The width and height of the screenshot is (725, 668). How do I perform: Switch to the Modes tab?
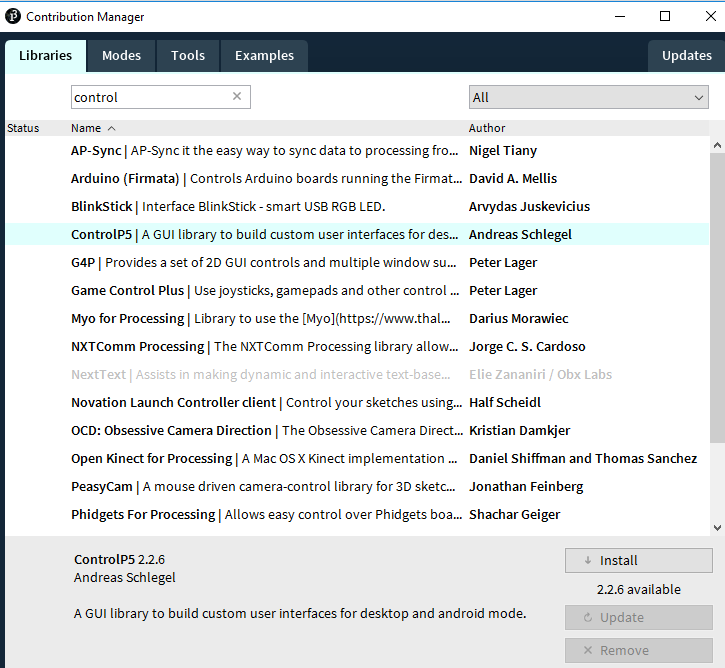pyautogui.click(x=121, y=55)
